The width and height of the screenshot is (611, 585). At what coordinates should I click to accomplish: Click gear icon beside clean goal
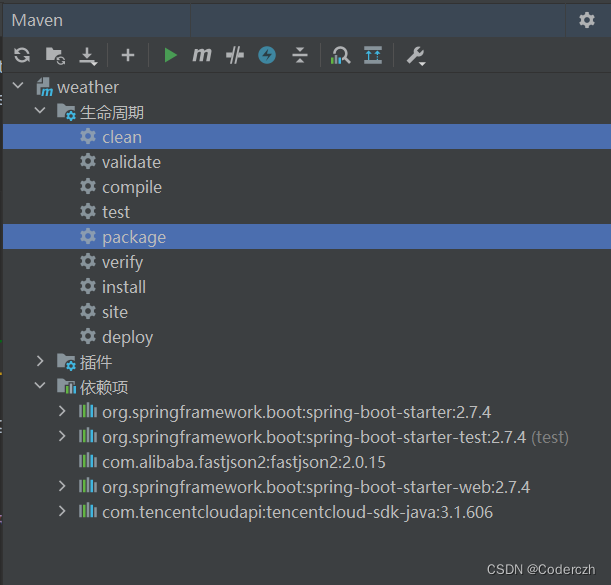(x=88, y=136)
